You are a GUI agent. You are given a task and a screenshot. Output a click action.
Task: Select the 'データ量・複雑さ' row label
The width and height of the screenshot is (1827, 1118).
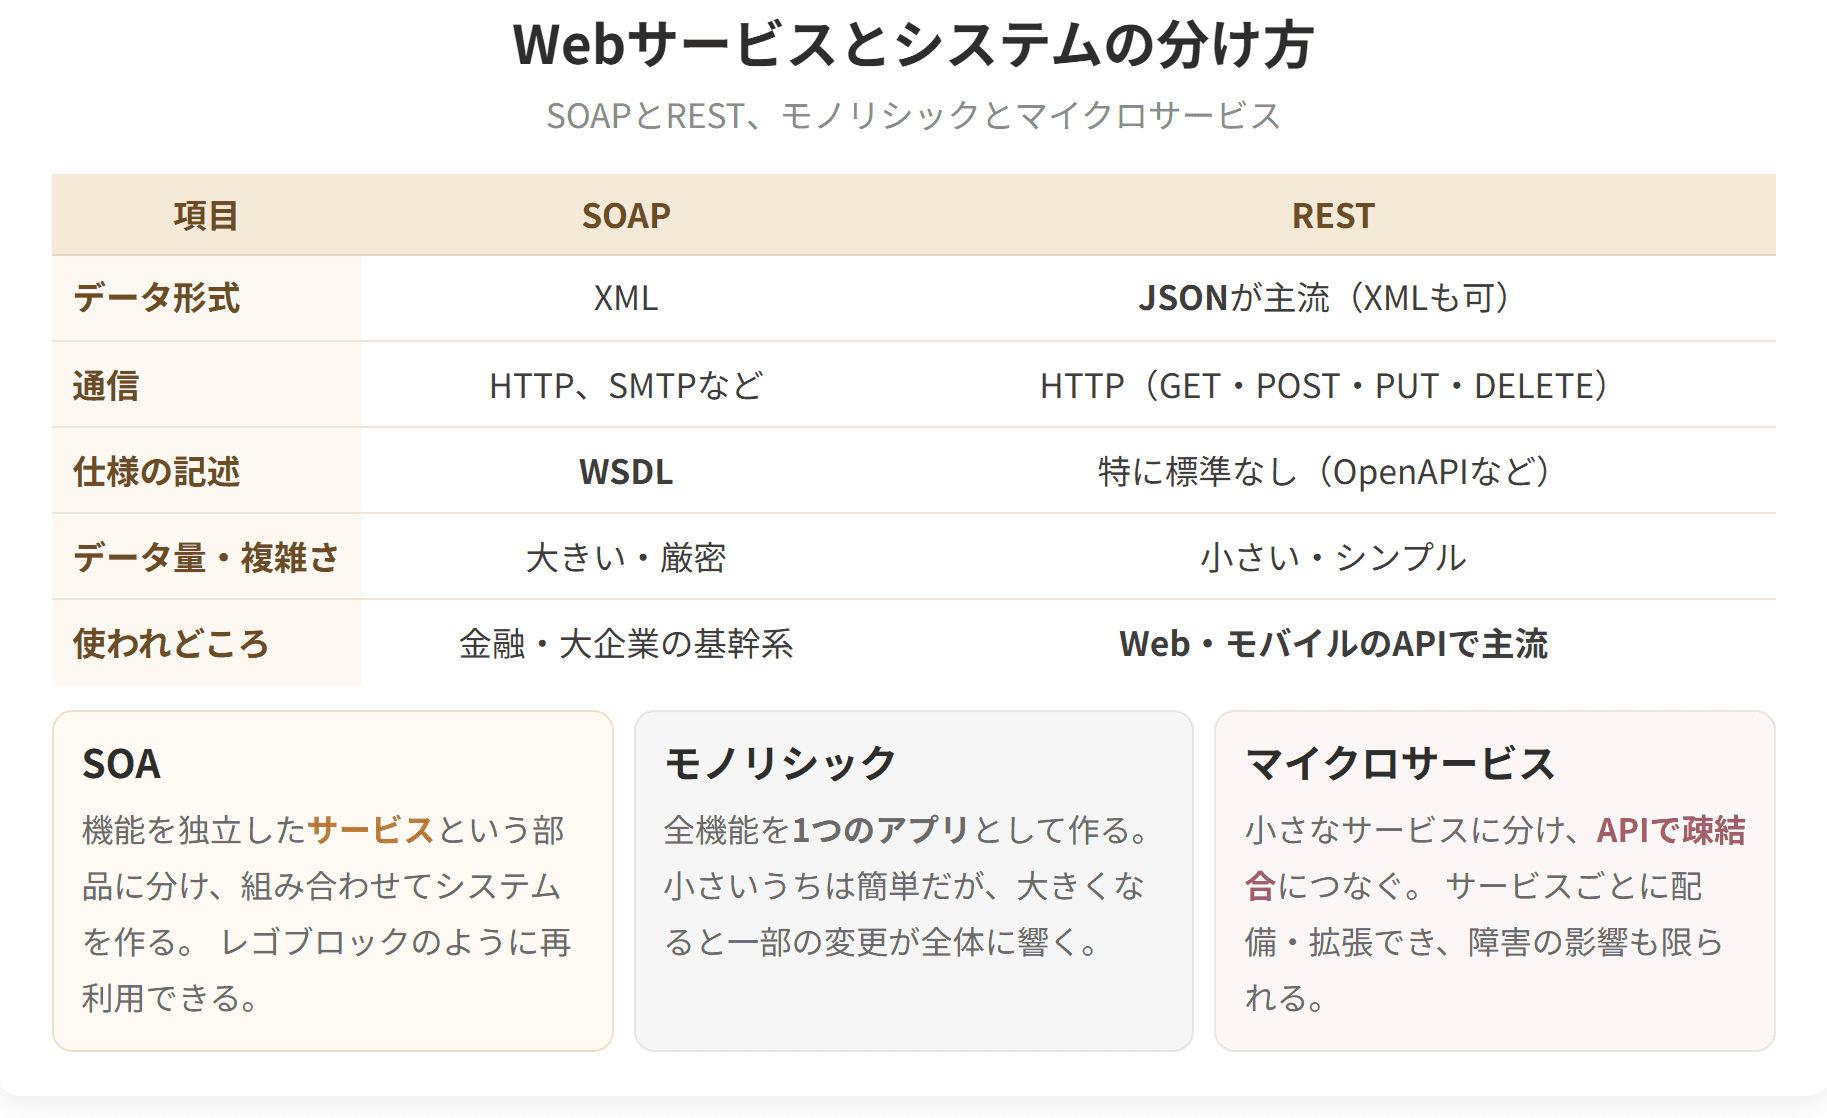click(207, 557)
